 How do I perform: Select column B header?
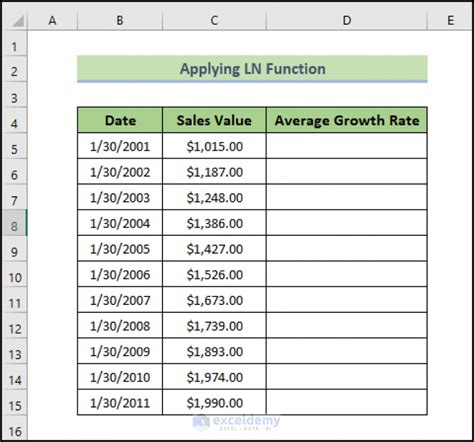pos(120,20)
